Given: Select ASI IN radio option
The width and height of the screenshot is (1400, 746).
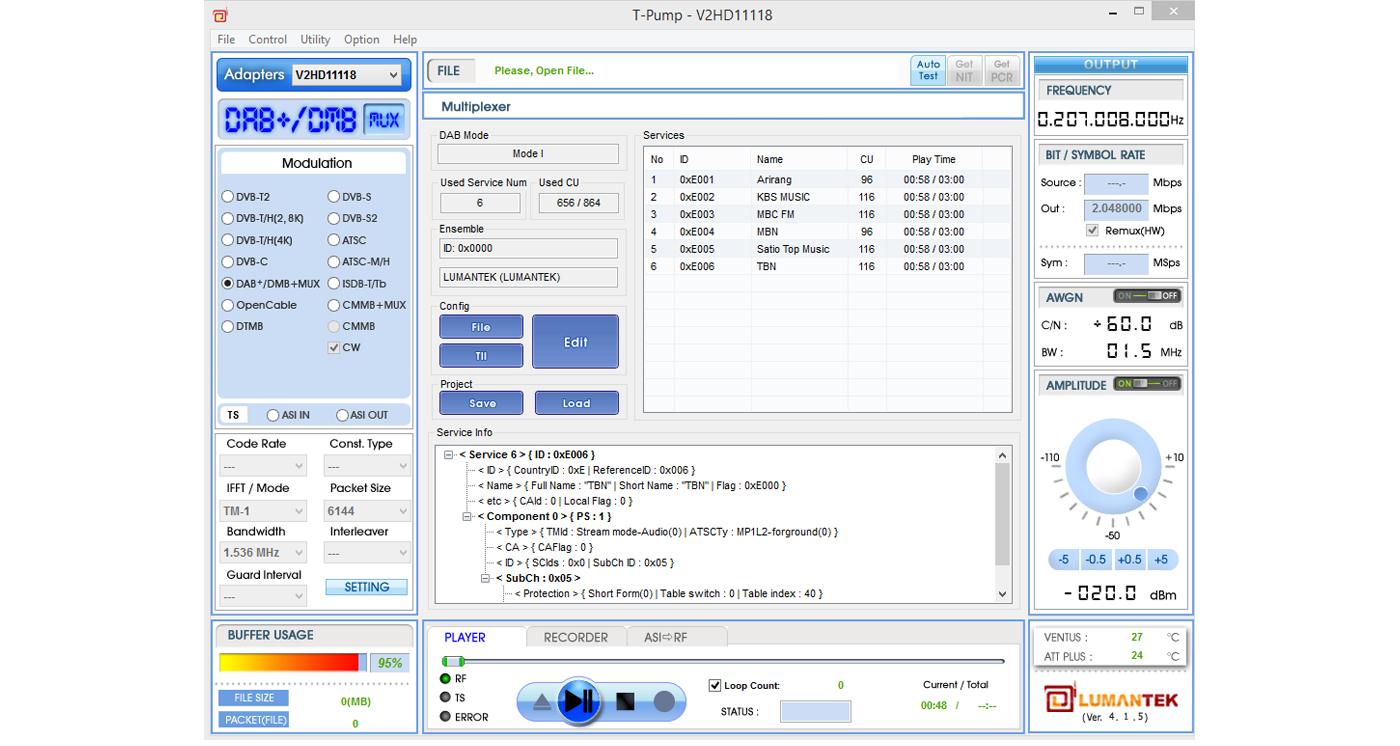Looking at the screenshot, I should tap(273, 415).
